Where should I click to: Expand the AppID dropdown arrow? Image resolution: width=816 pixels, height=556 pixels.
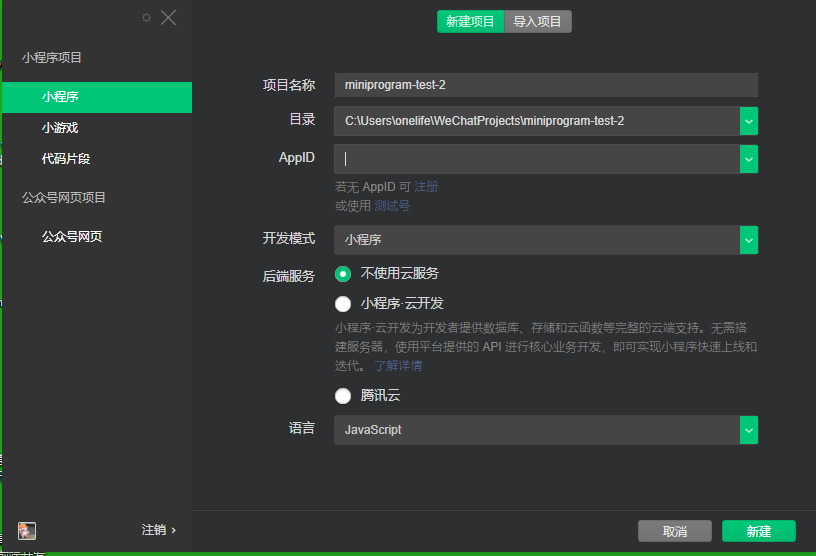point(748,159)
